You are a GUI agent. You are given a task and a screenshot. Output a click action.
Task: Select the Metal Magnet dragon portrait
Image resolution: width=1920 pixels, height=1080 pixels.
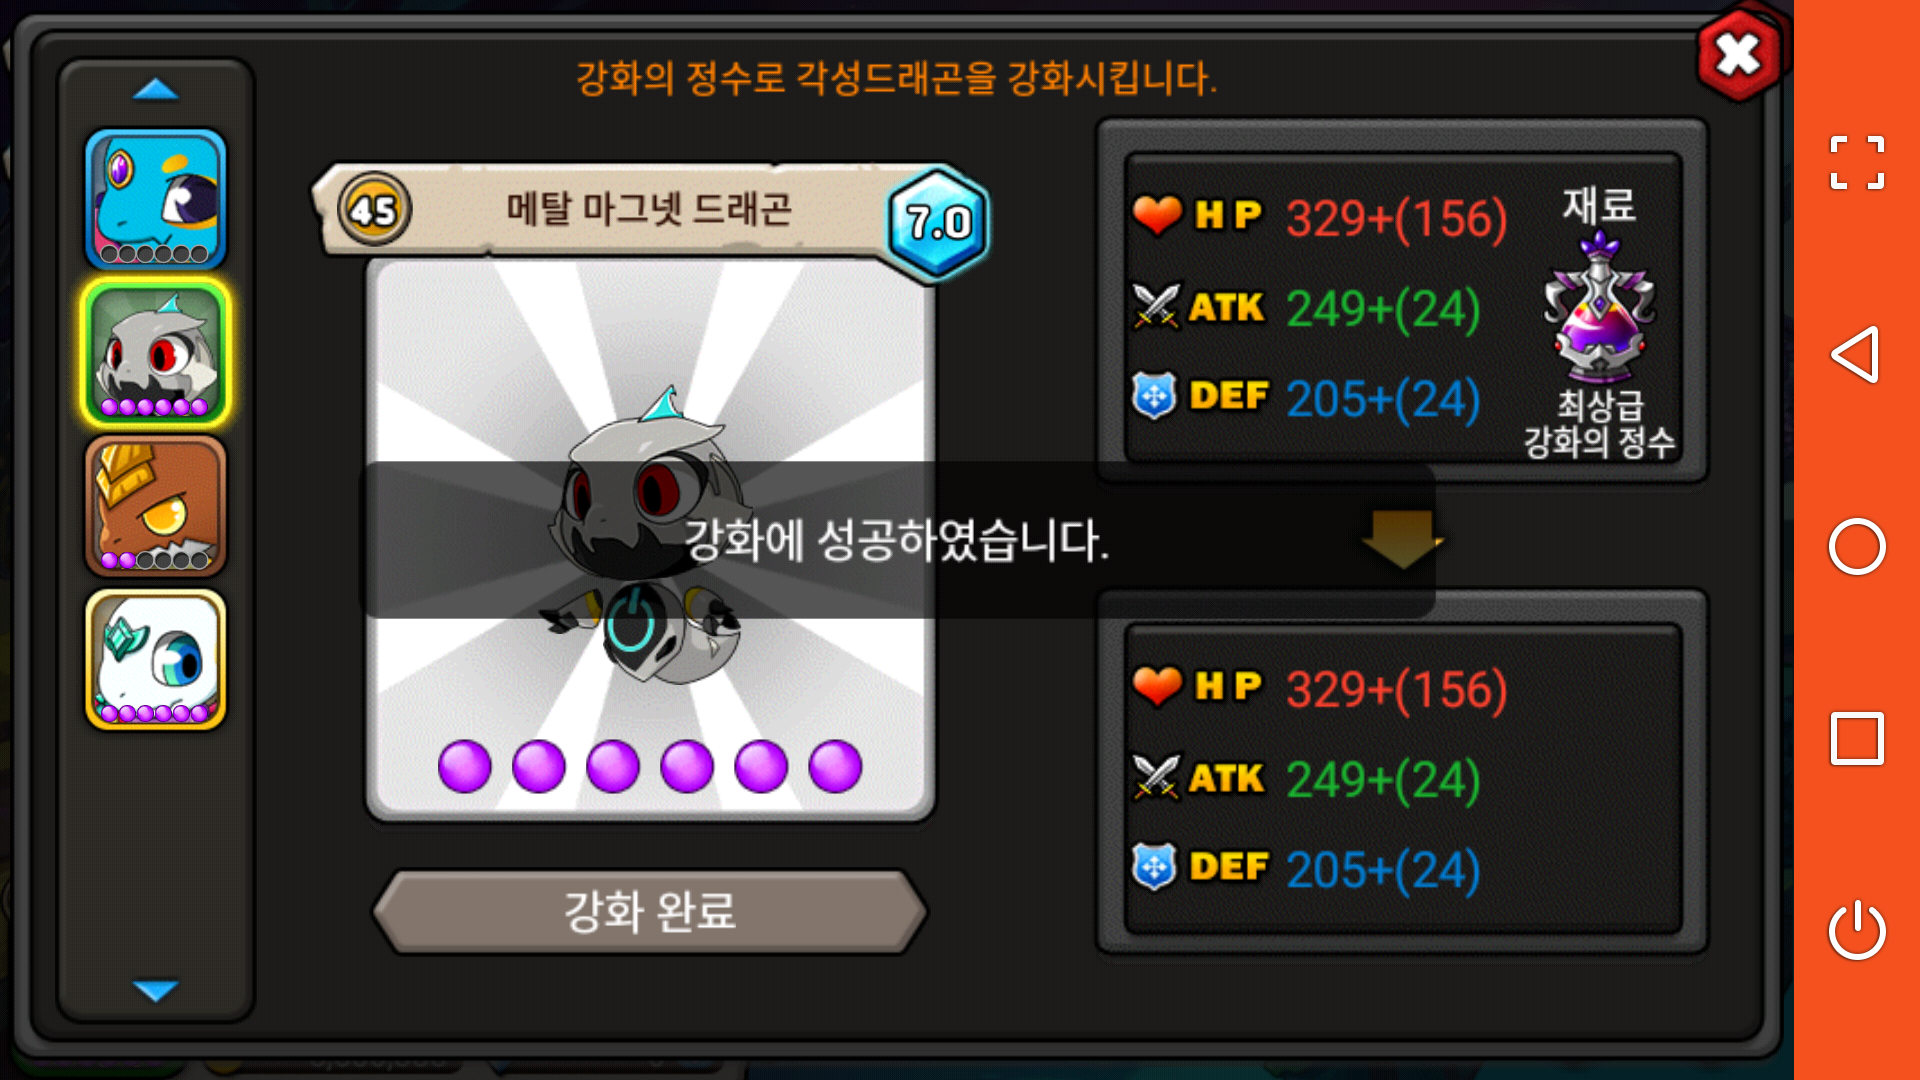(x=156, y=353)
